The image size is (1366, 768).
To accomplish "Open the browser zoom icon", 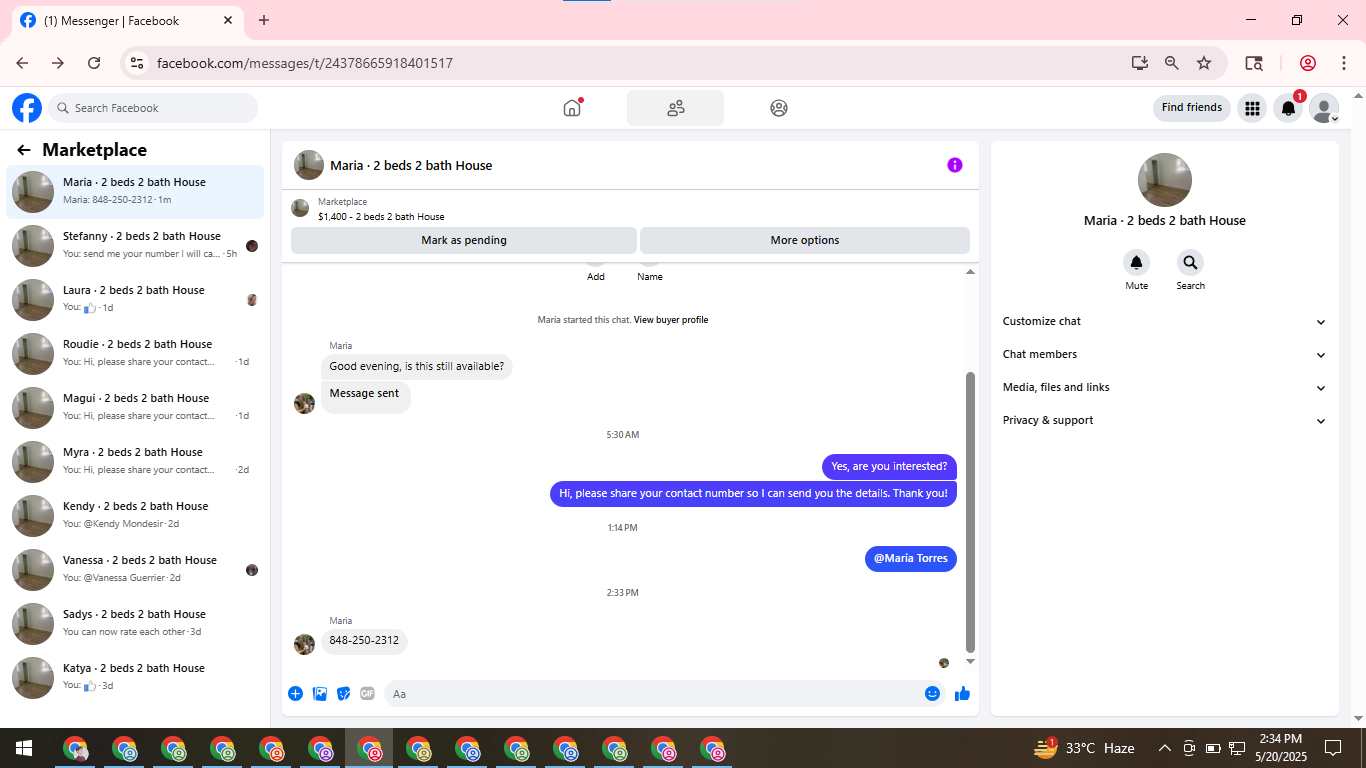I will pyautogui.click(x=1172, y=63).
